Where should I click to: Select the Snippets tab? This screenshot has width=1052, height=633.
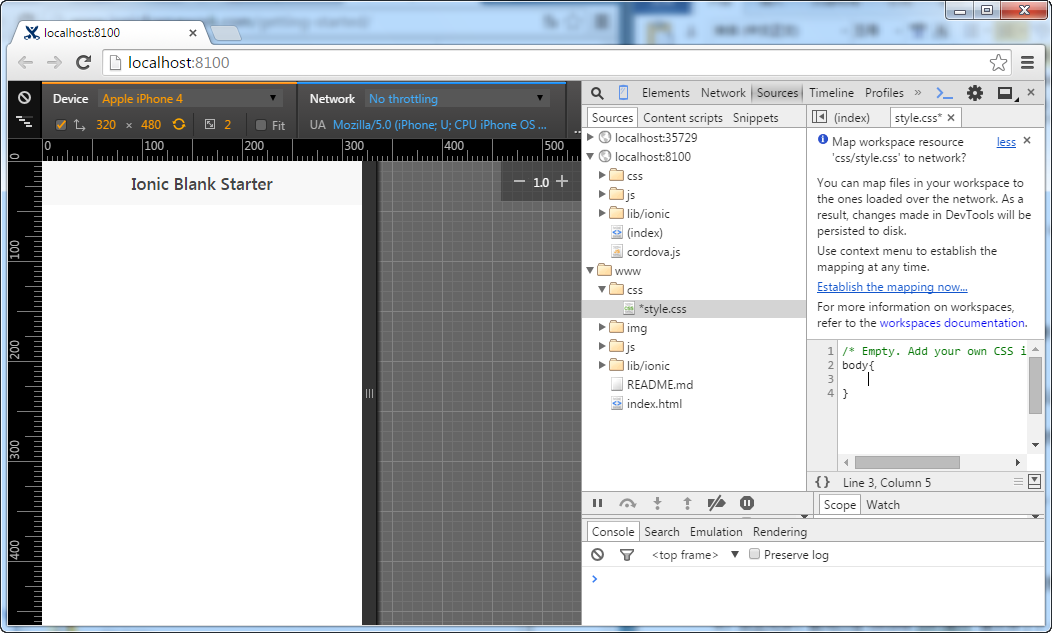click(755, 117)
